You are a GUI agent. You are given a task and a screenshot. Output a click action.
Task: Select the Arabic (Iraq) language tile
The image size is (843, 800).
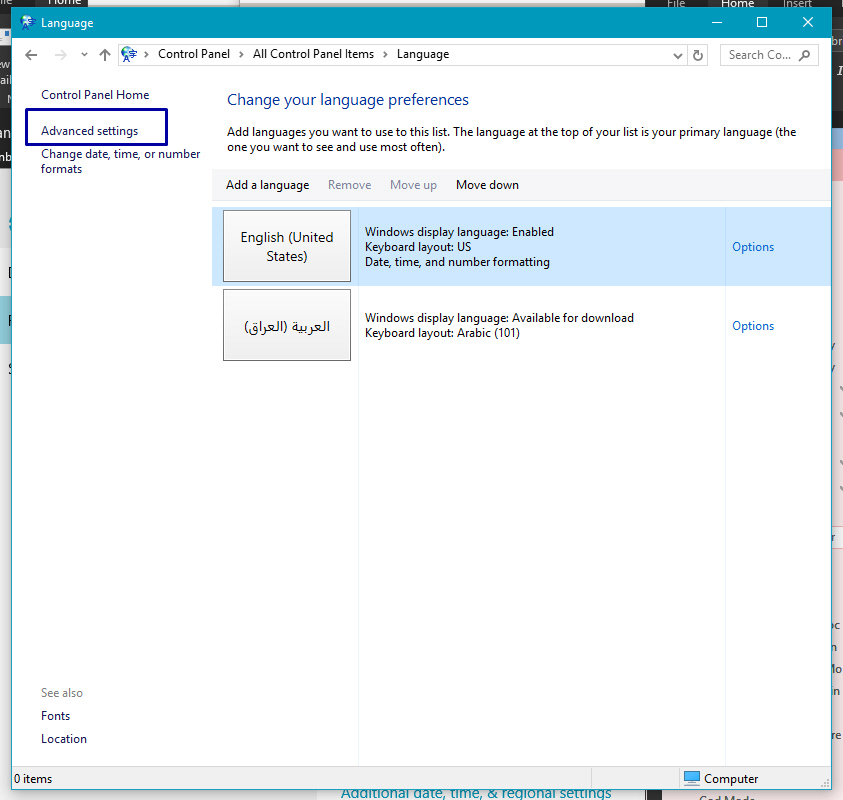click(287, 326)
